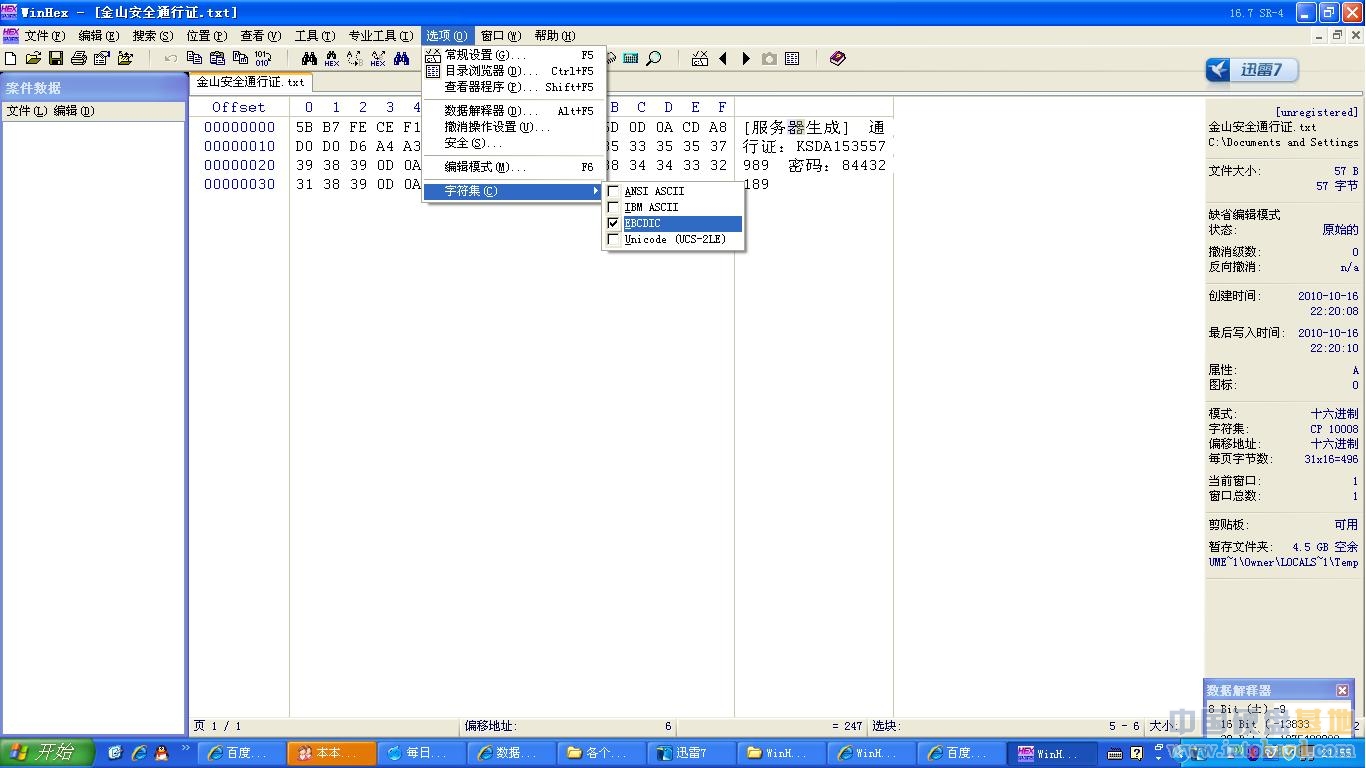
Task: Select 数据解释器 (D) menu entry
Action: 484,111
